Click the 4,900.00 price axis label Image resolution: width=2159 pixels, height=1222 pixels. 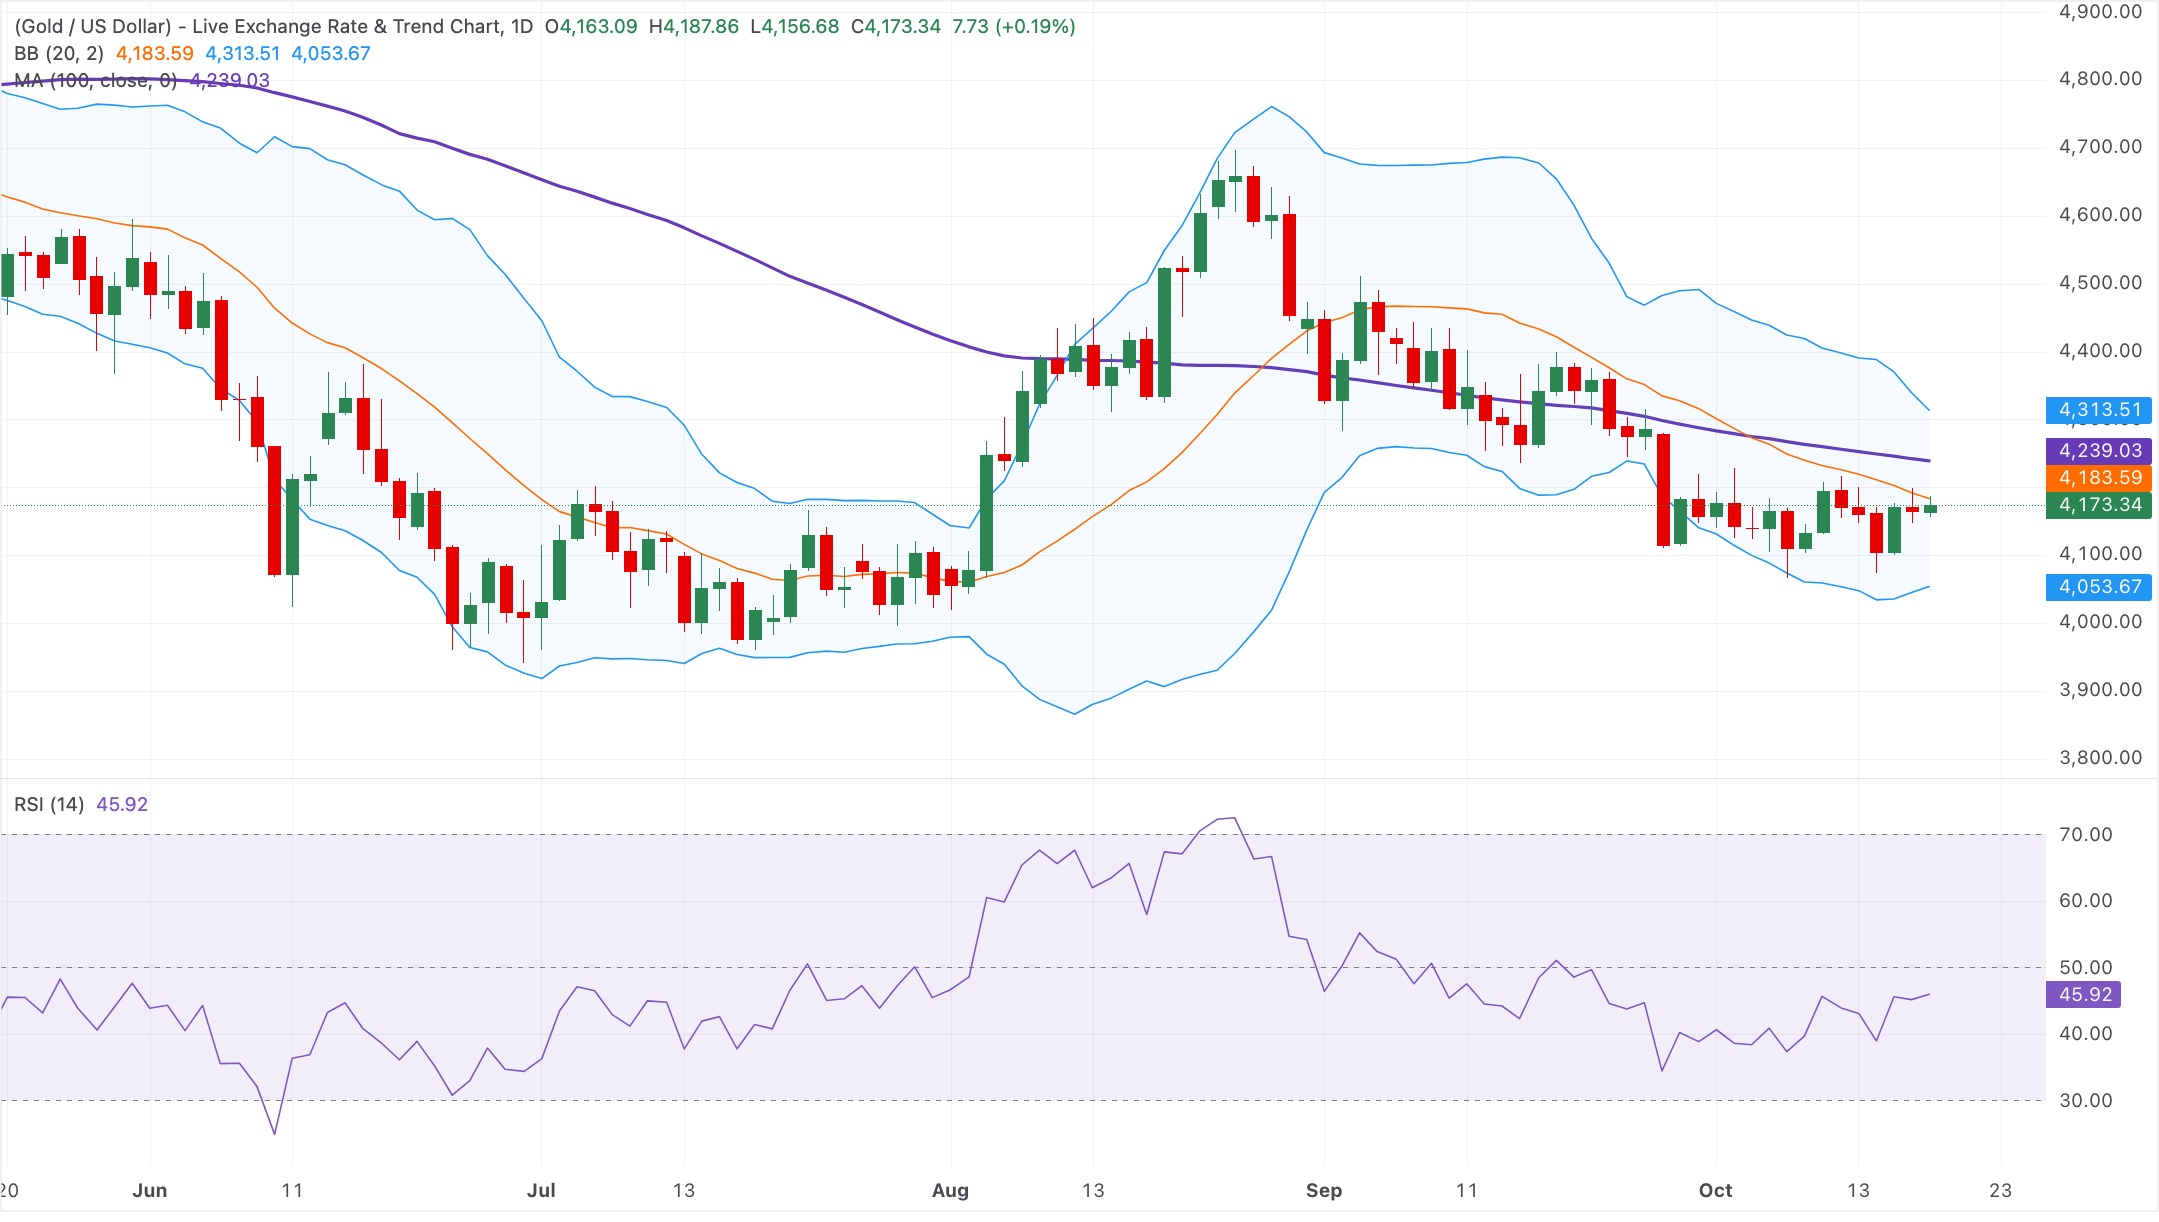(x=2100, y=12)
